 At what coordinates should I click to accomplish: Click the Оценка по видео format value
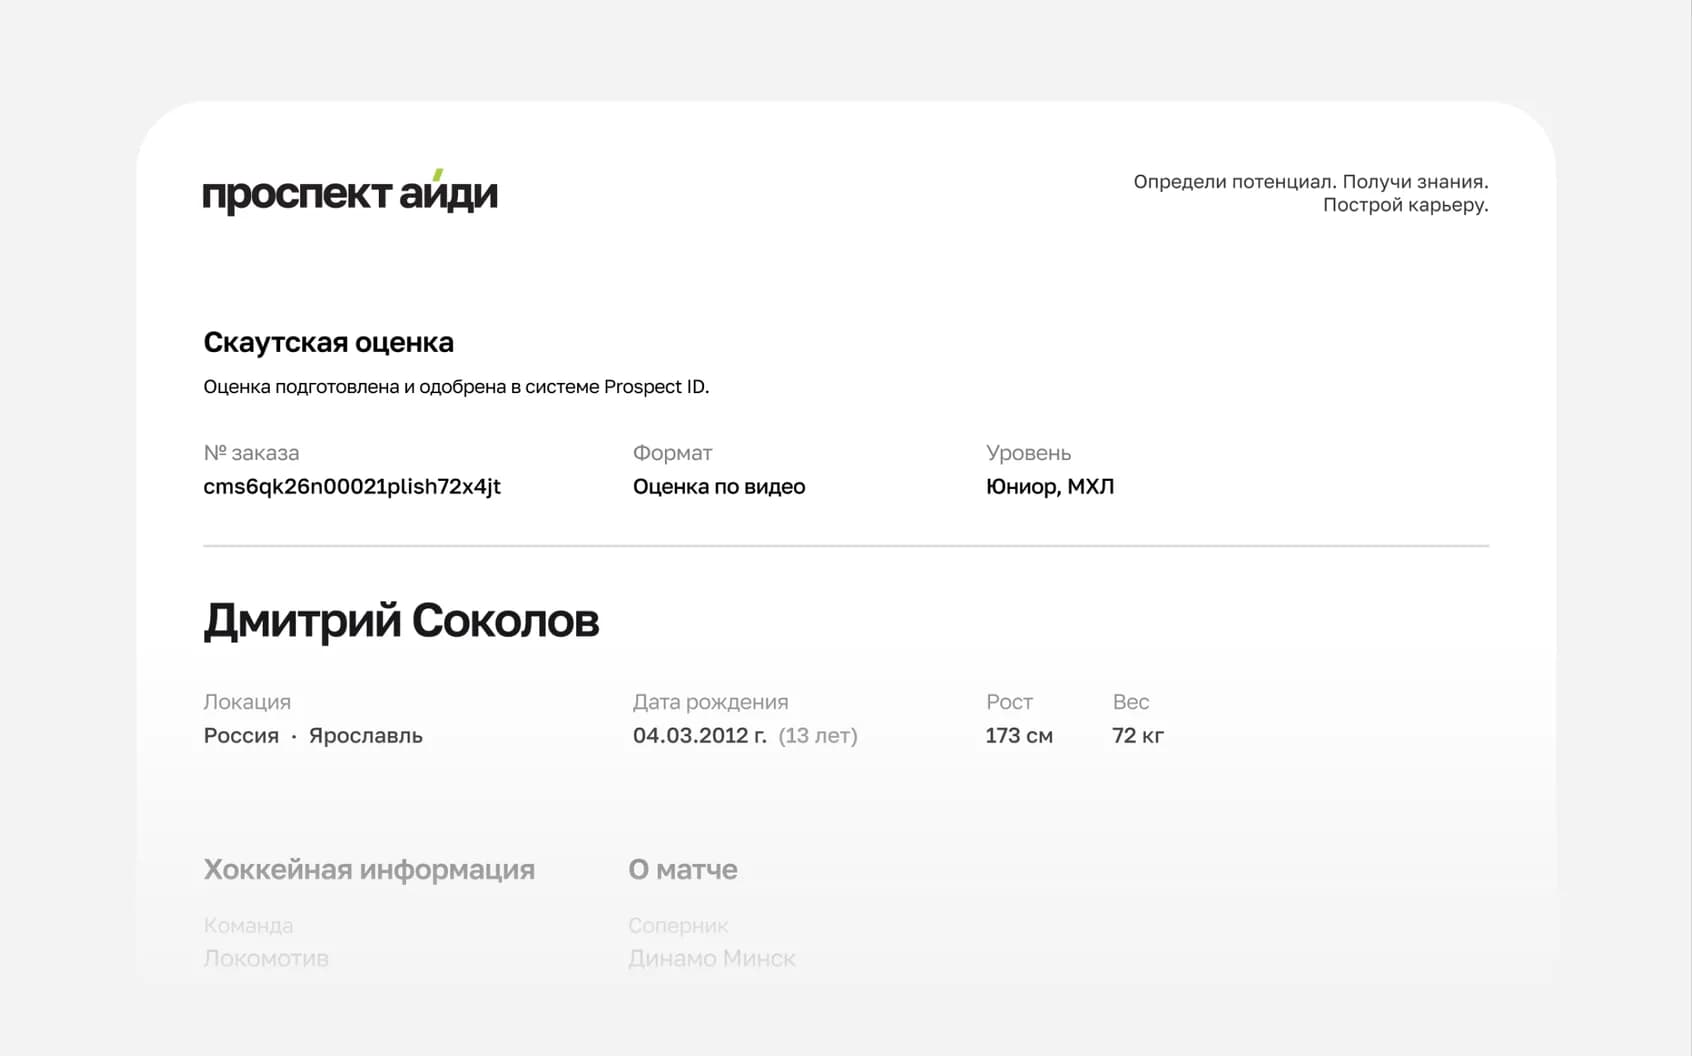(x=719, y=487)
